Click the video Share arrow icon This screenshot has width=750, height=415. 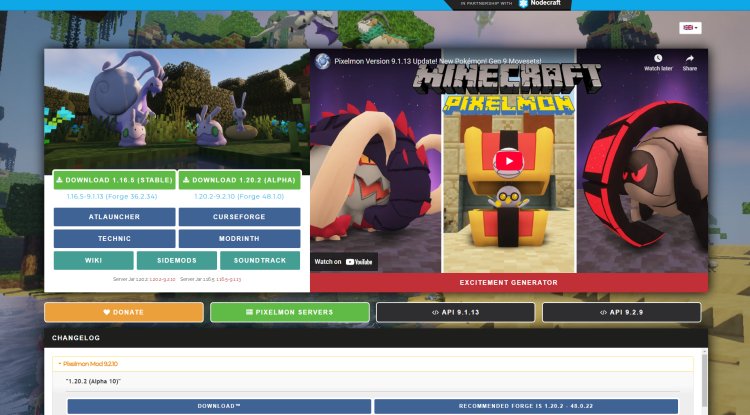click(689, 58)
